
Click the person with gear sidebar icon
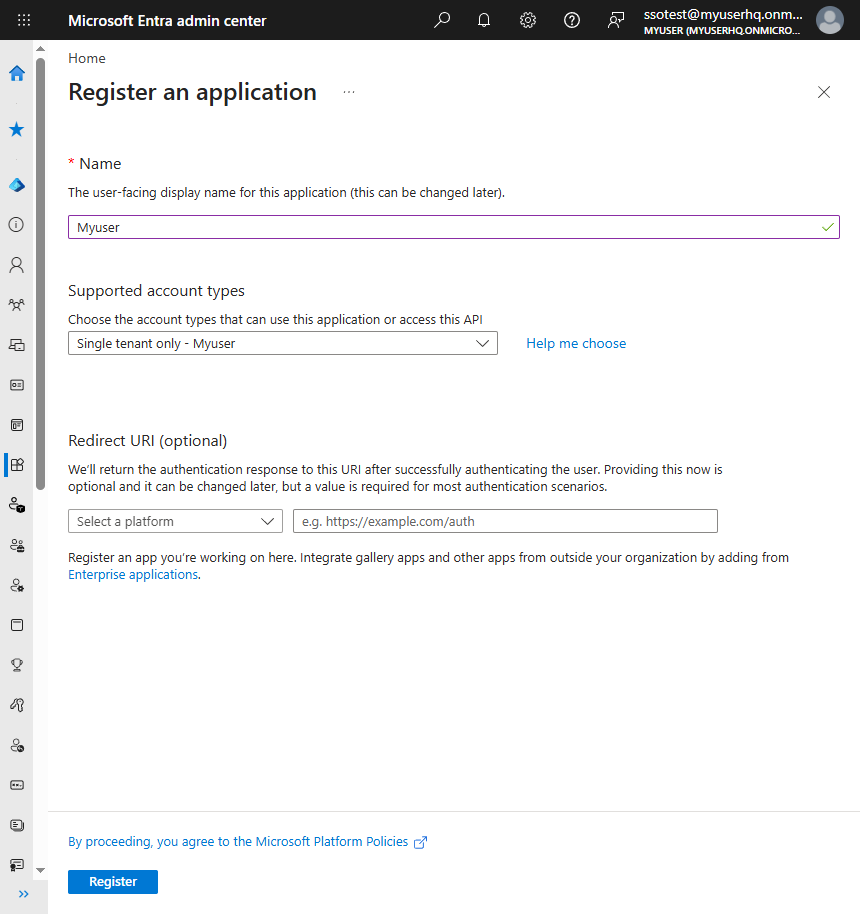click(x=17, y=585)
